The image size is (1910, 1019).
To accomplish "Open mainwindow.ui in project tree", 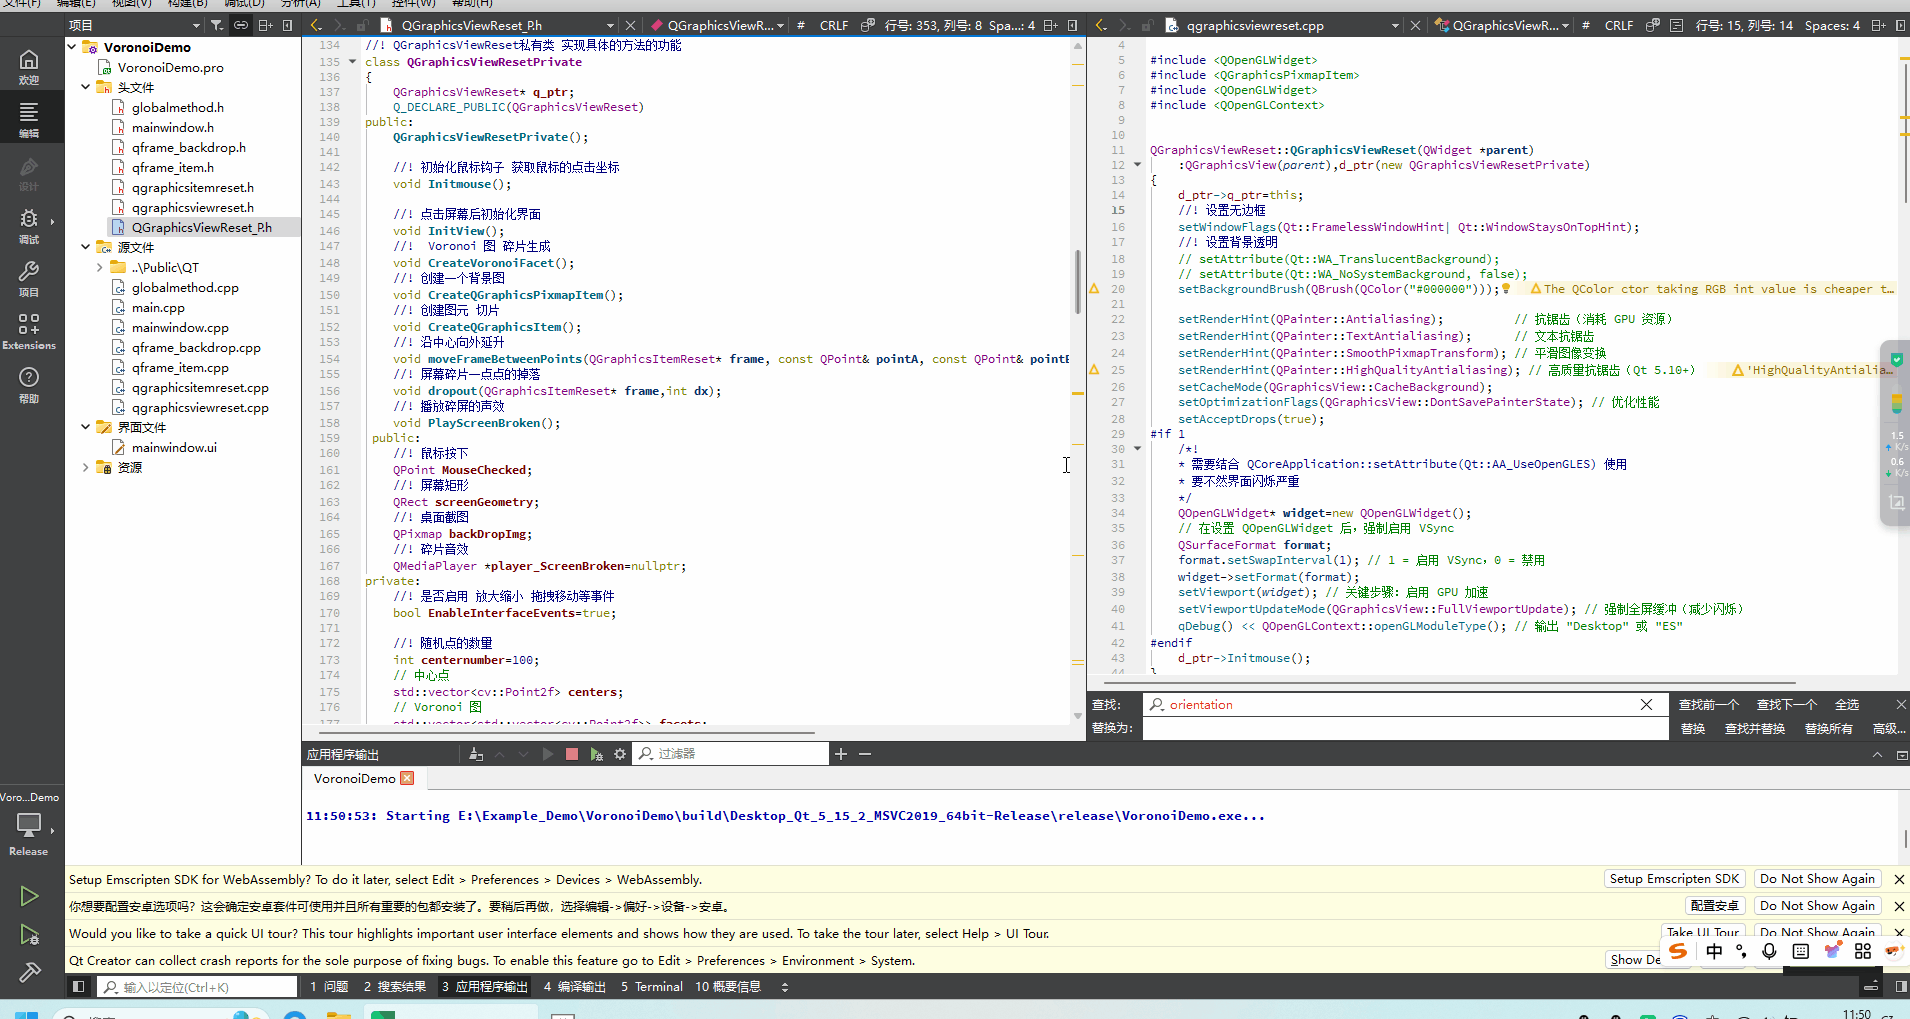I will (x=174, y=447).
